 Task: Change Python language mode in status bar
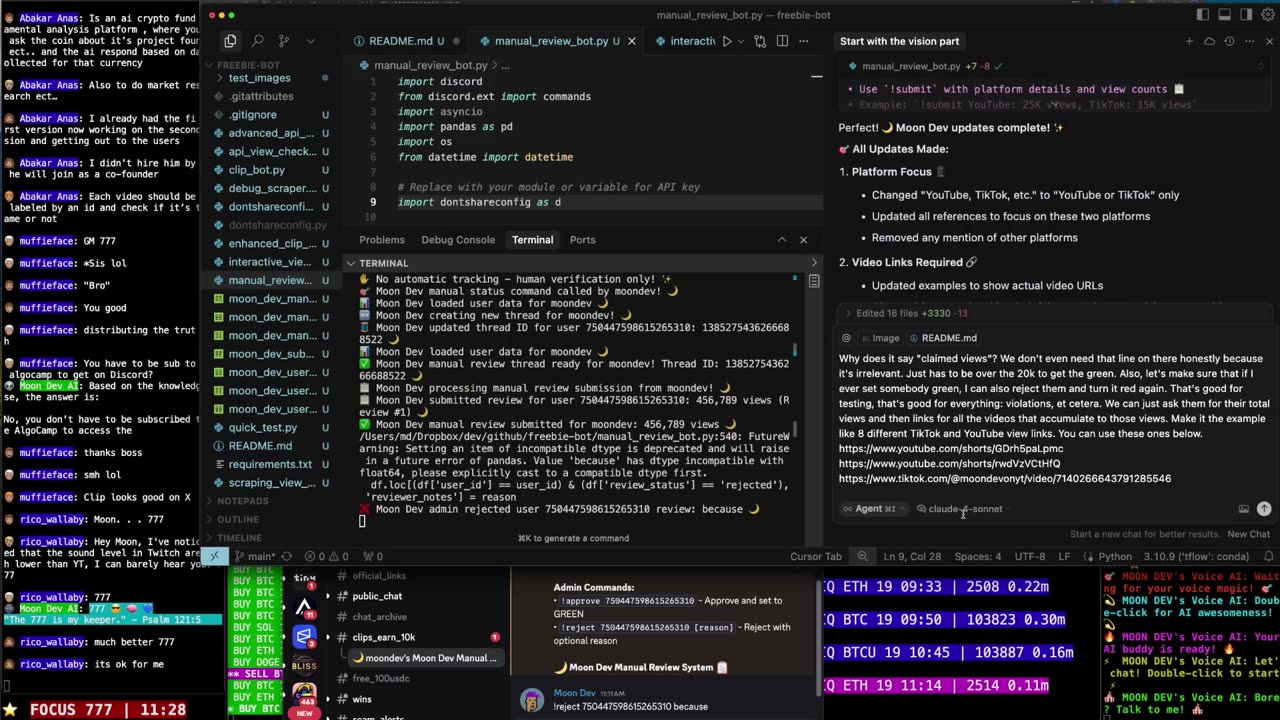[x=1115, y=556]
